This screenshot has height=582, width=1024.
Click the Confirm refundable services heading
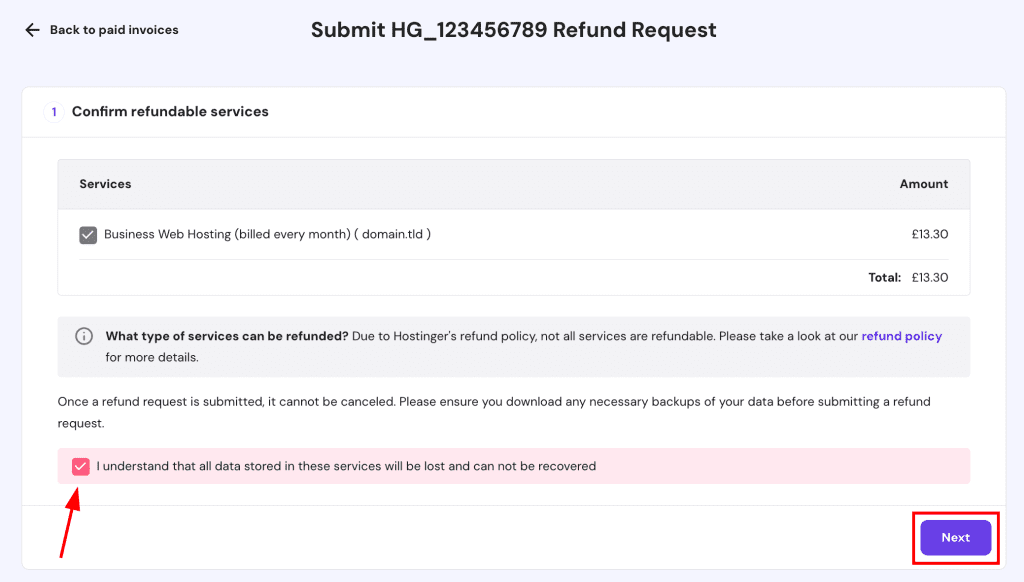pyautogui.click(x=170, y=112)
